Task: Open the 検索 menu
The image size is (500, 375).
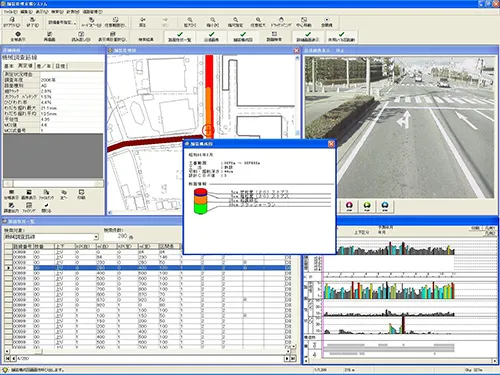Action: pos(57,11)
